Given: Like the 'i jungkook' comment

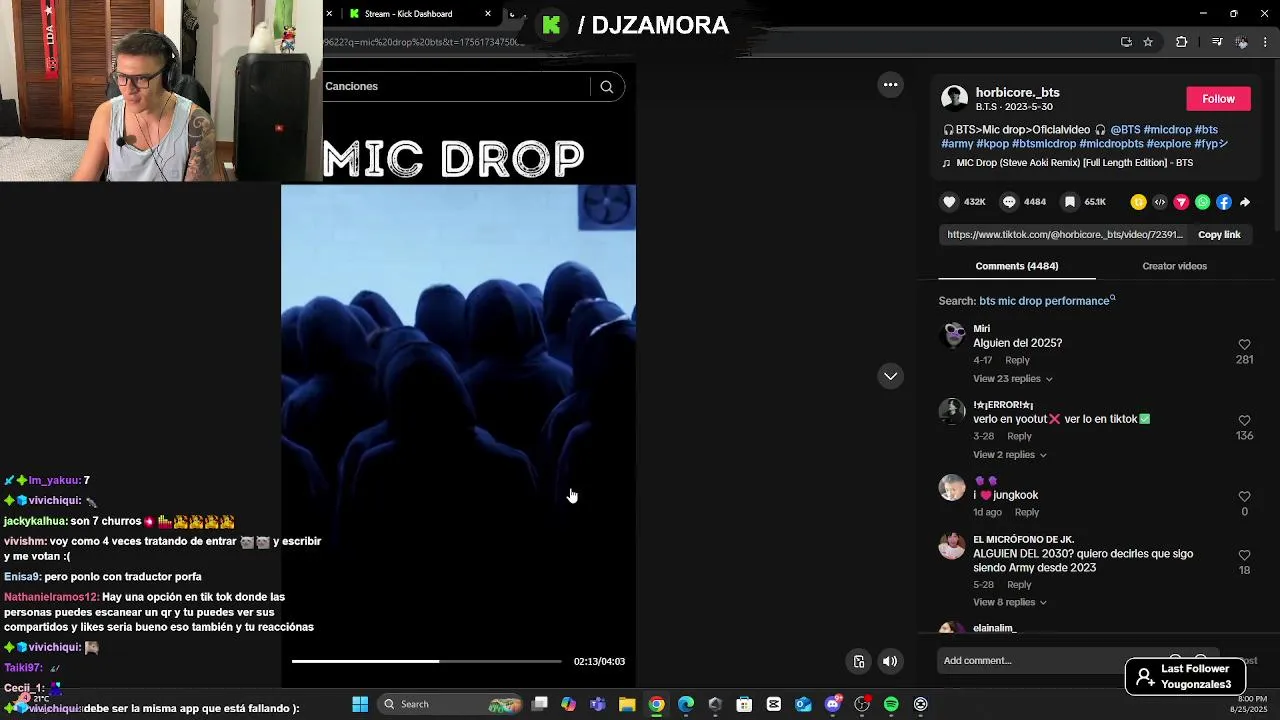Looking at the screenshot, I should coord(1244,496).
